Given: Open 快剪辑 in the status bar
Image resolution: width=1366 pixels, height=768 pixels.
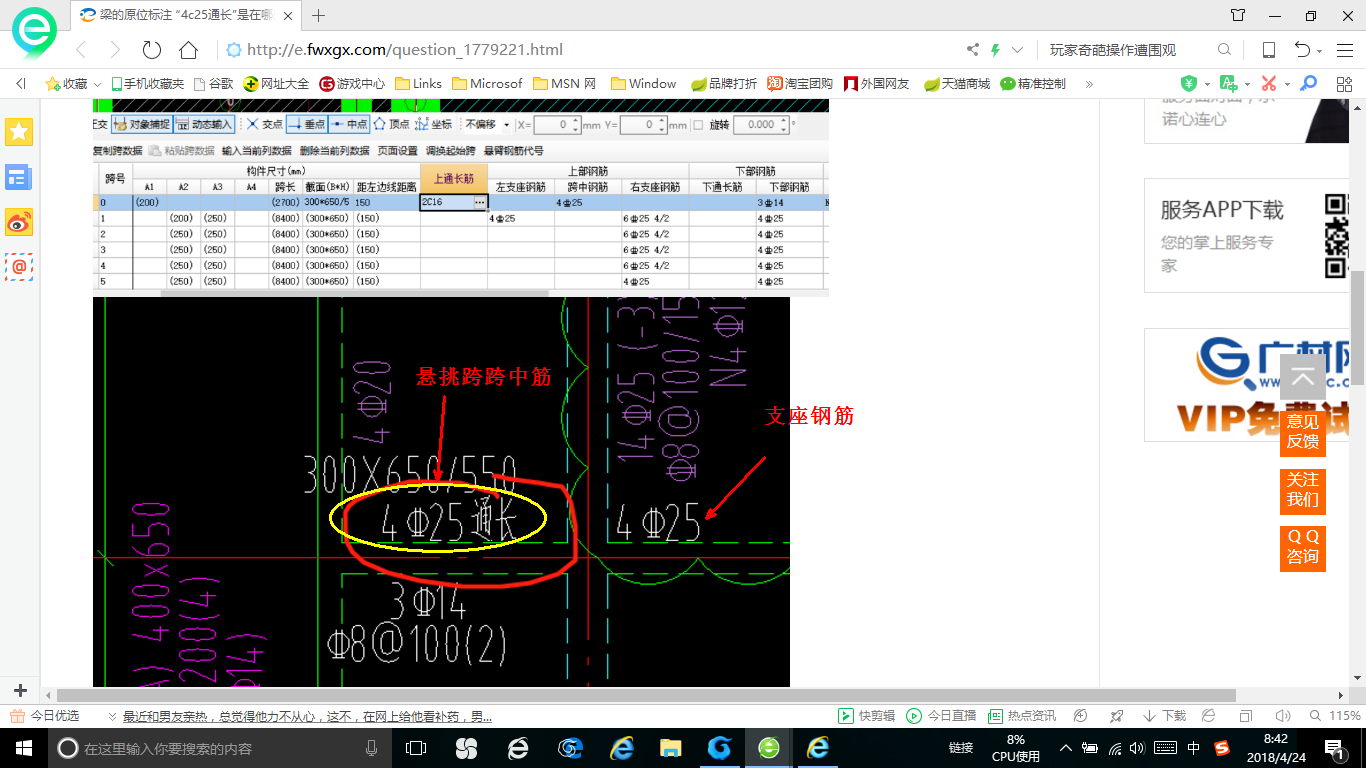Looking at the screenshot, I should click(866, 716).
